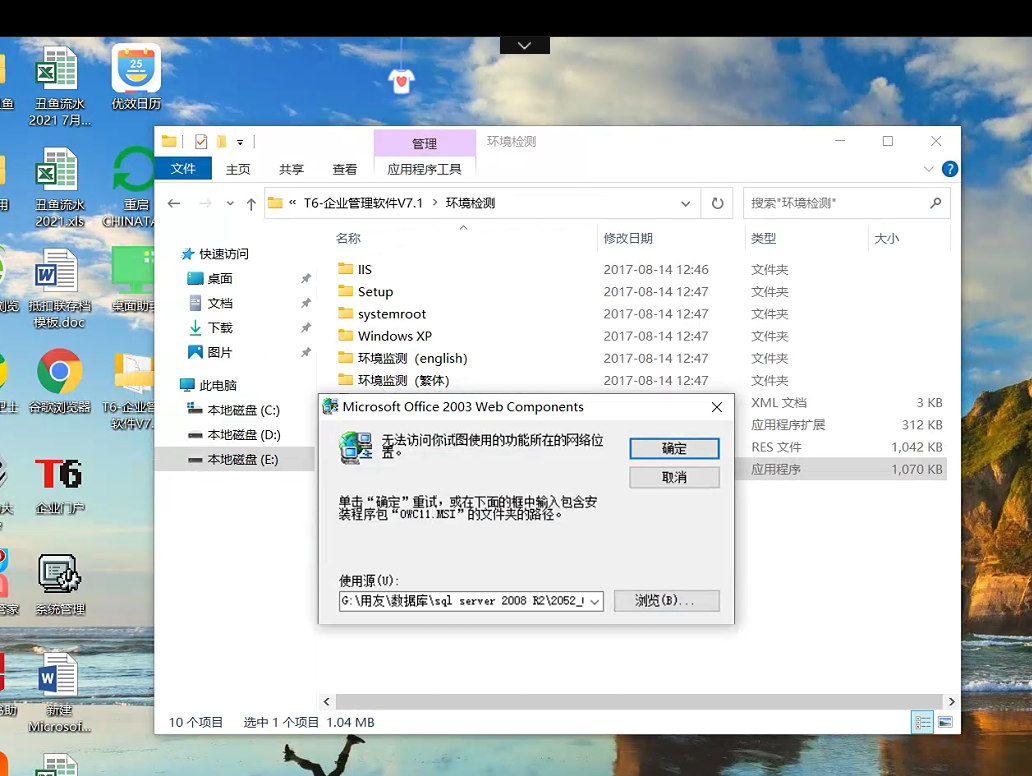Open recent locations dropdown arrow

pos(230,204)
